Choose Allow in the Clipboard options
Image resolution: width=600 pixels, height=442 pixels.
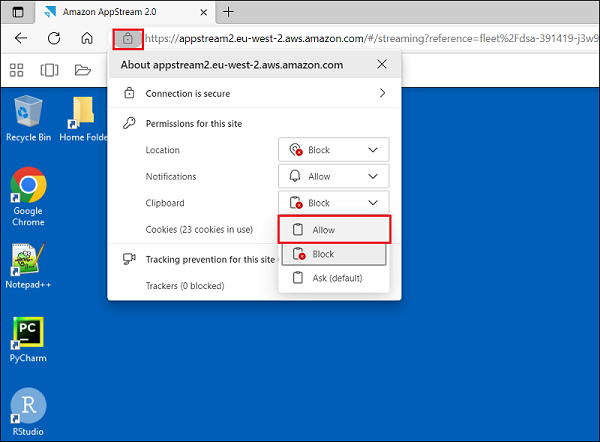(x=334, y=230)
